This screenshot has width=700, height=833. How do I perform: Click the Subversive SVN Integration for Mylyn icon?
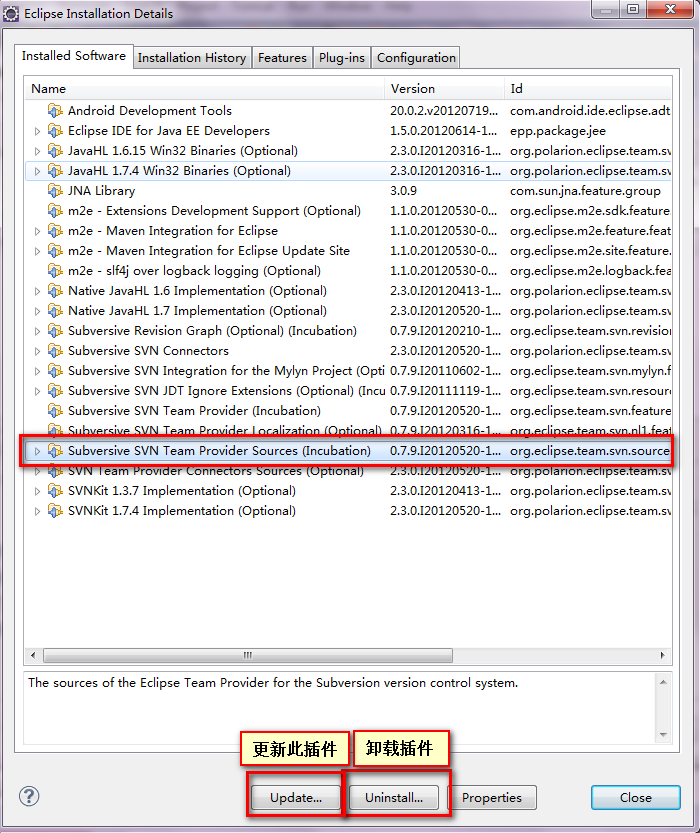click(55, 371)
